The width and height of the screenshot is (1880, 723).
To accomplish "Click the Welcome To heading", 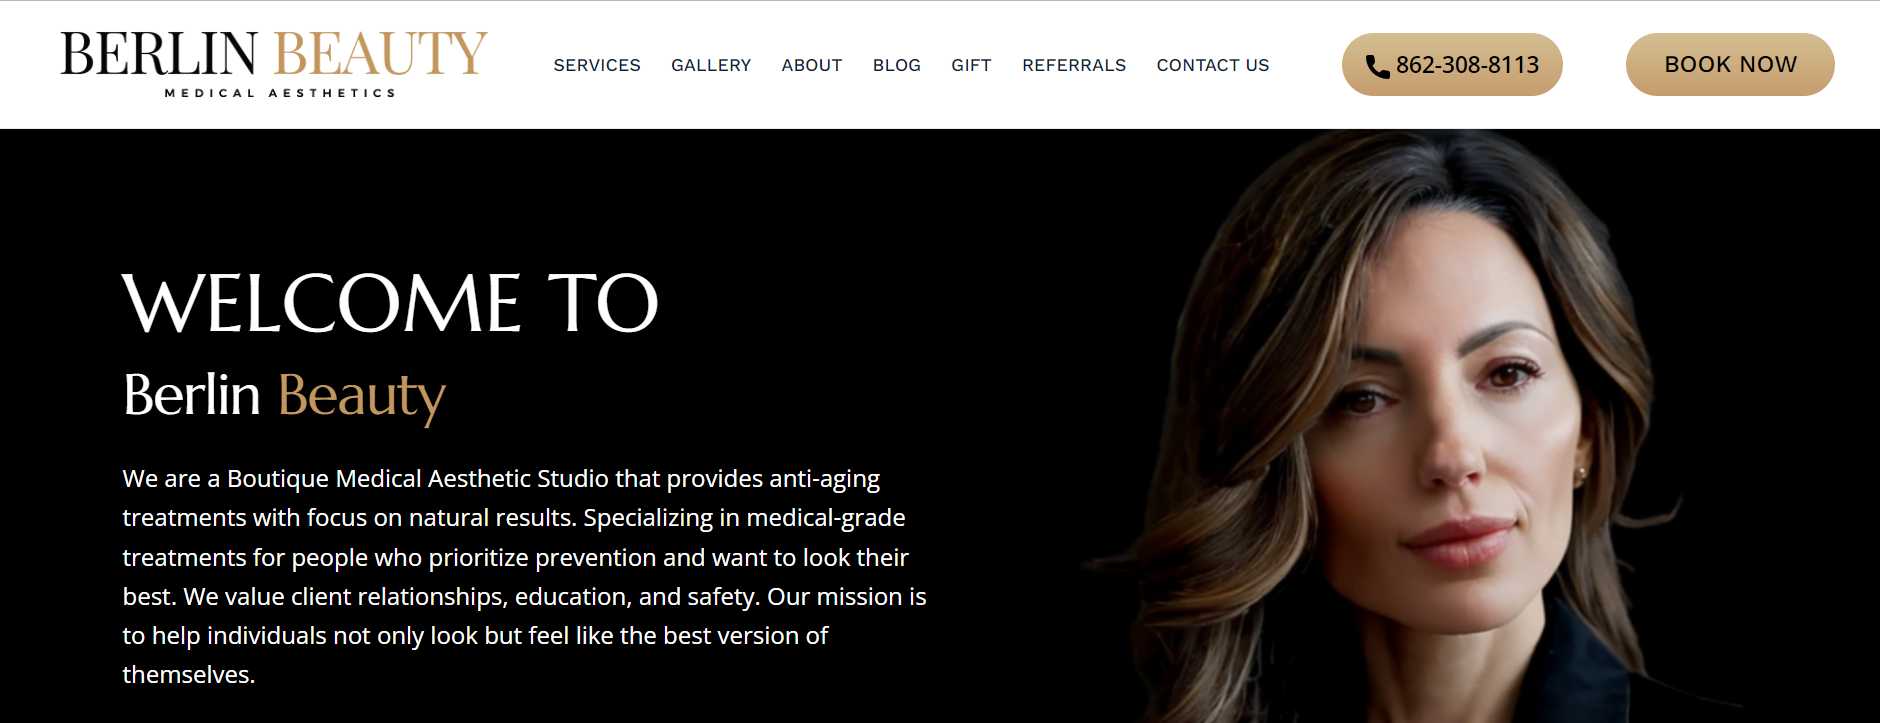I will coord(390,303).
